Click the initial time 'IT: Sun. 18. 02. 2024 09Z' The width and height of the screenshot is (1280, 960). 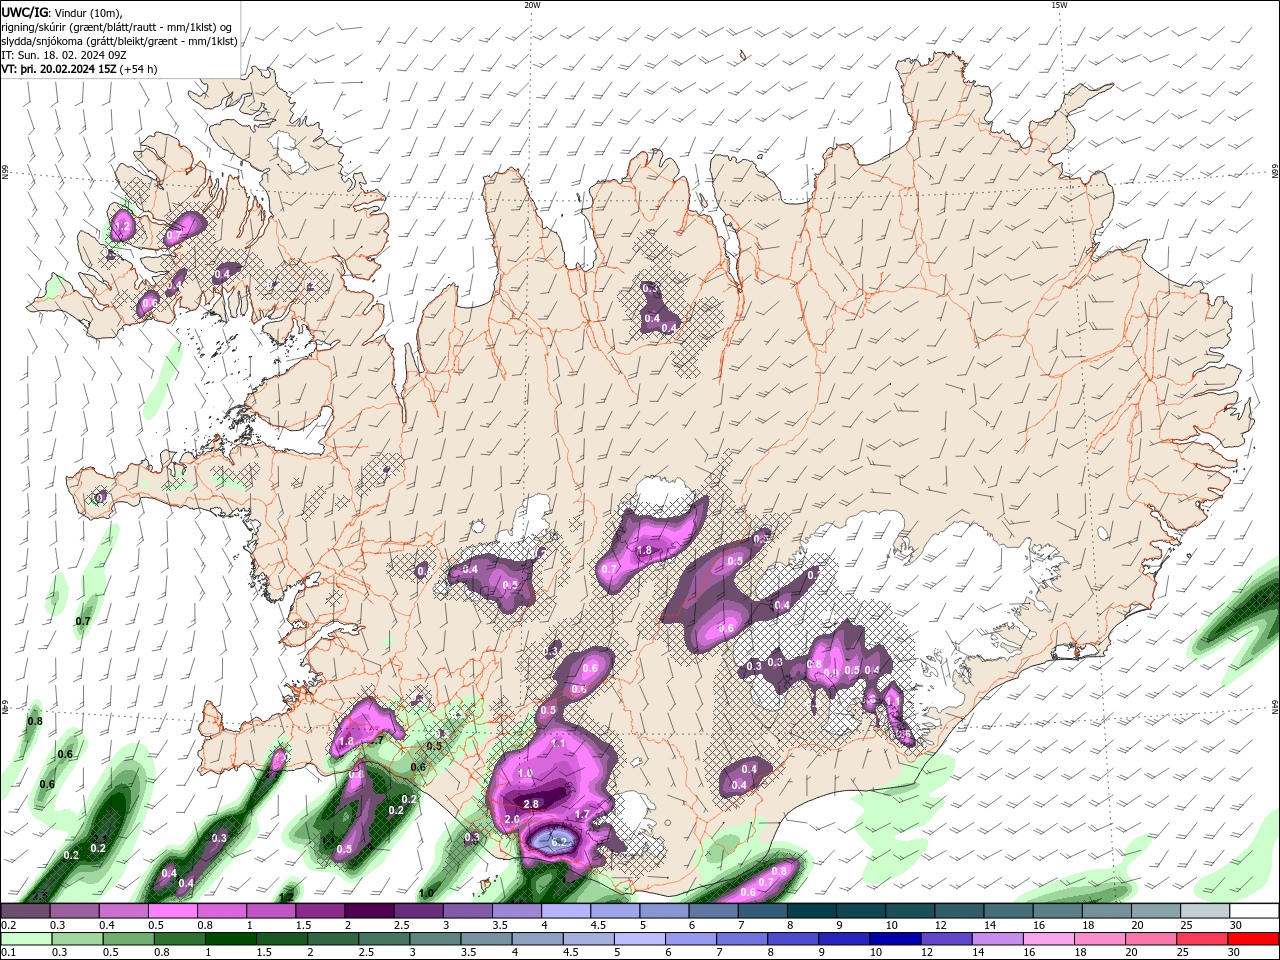click(64, 55)
